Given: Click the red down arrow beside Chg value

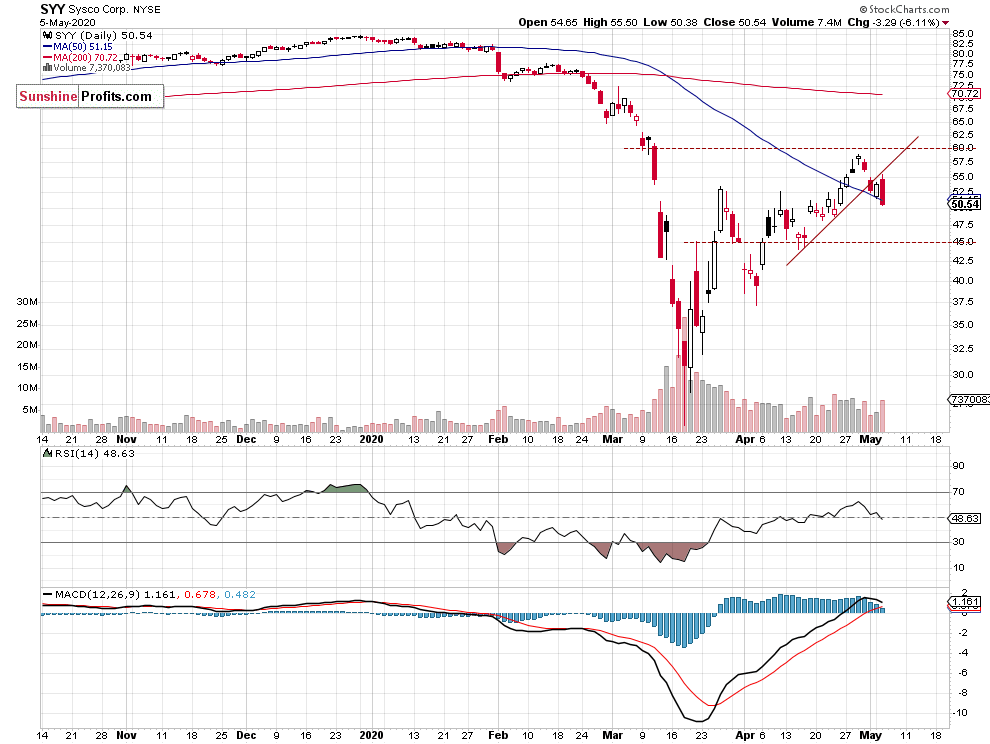Looking at the screenshot, I should 945,23.
